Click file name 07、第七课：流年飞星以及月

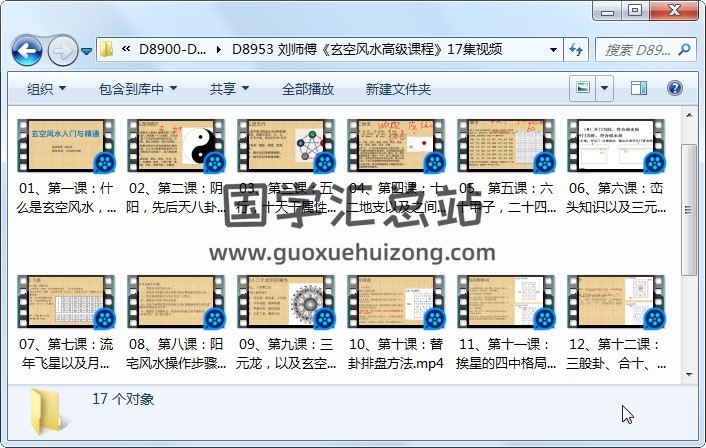66,353
